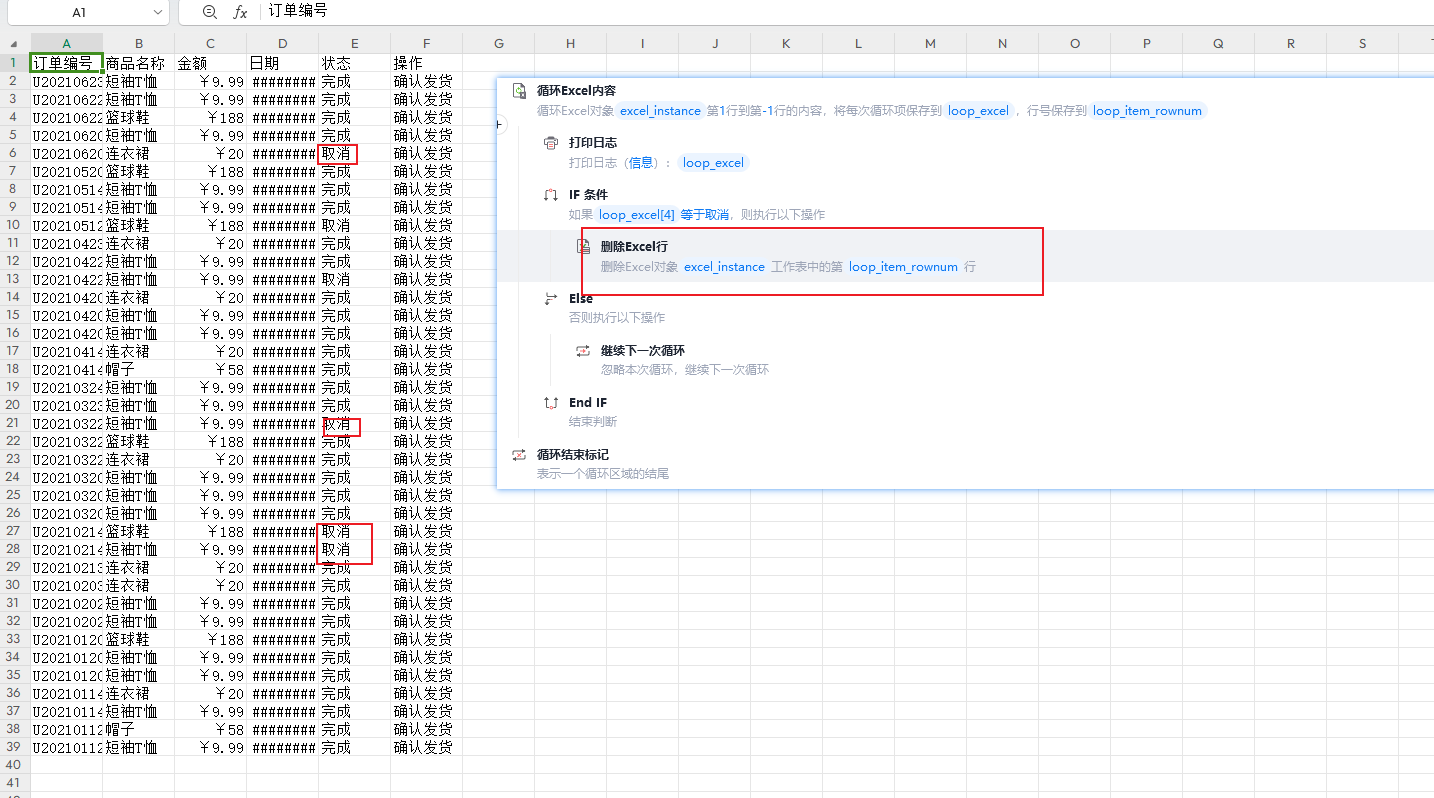Click the 删除Excel行 step icon
Image resolution: width=1434 pixels, height=798 pixels.
pyautogui.click(x=583, y=247)
